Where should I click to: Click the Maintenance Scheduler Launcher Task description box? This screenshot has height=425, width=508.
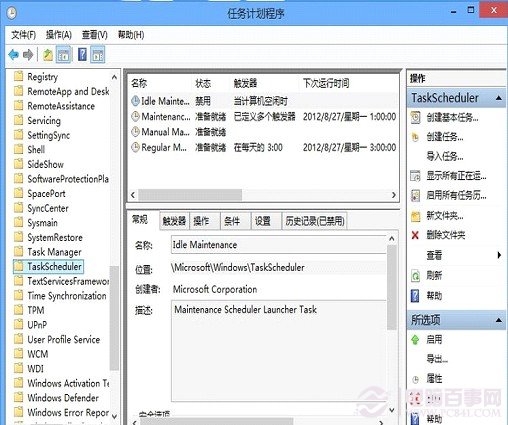pos(279,351)
